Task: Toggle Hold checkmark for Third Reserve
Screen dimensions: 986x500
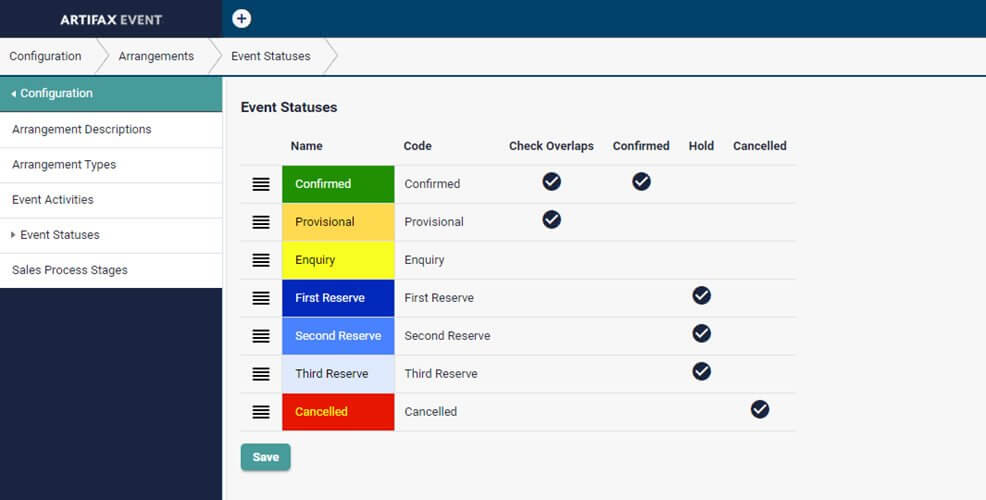Action: (702, 372)
